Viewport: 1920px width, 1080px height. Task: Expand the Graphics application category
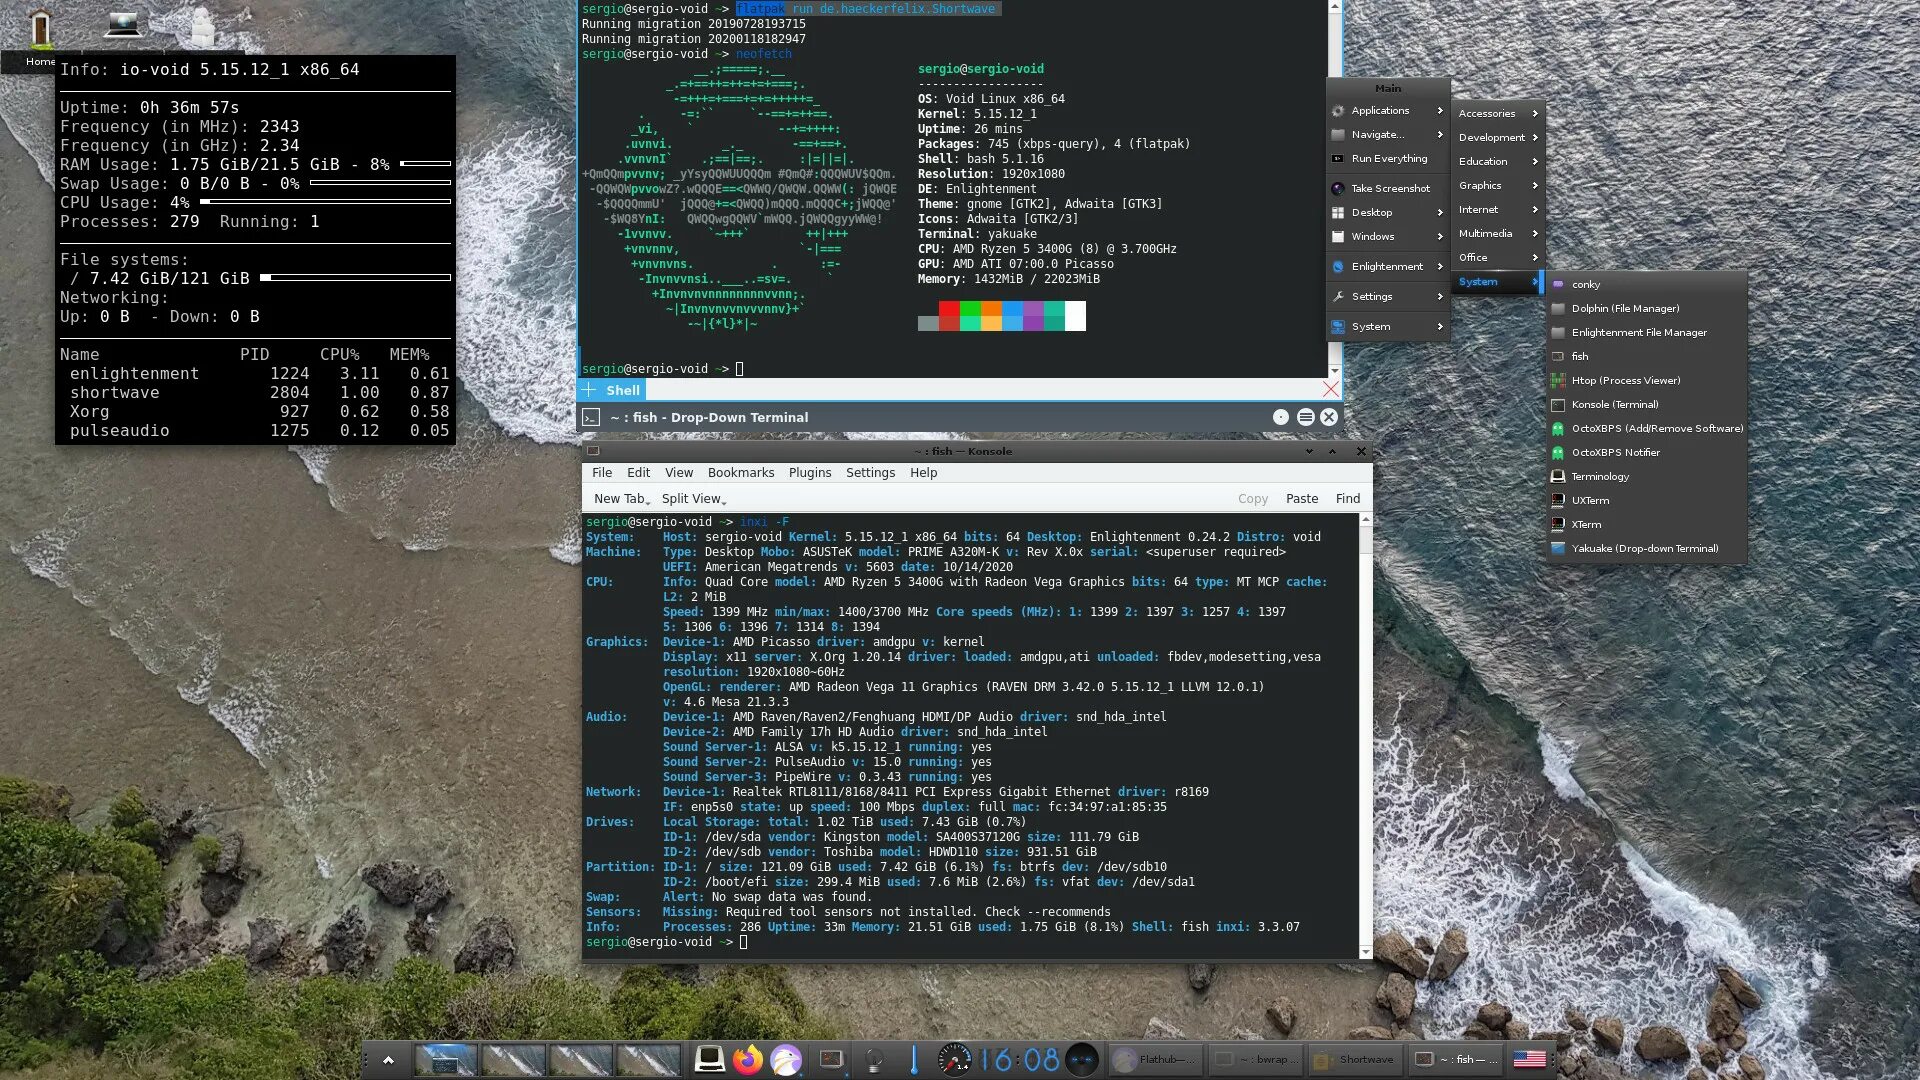click(1497, 185)
